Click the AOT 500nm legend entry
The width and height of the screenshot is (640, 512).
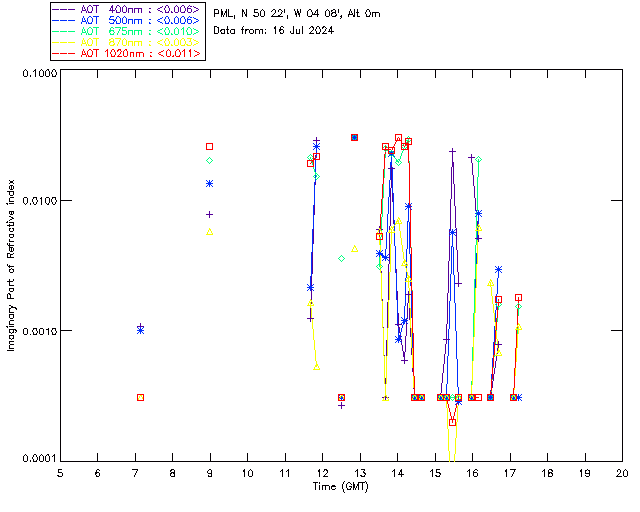127,20
